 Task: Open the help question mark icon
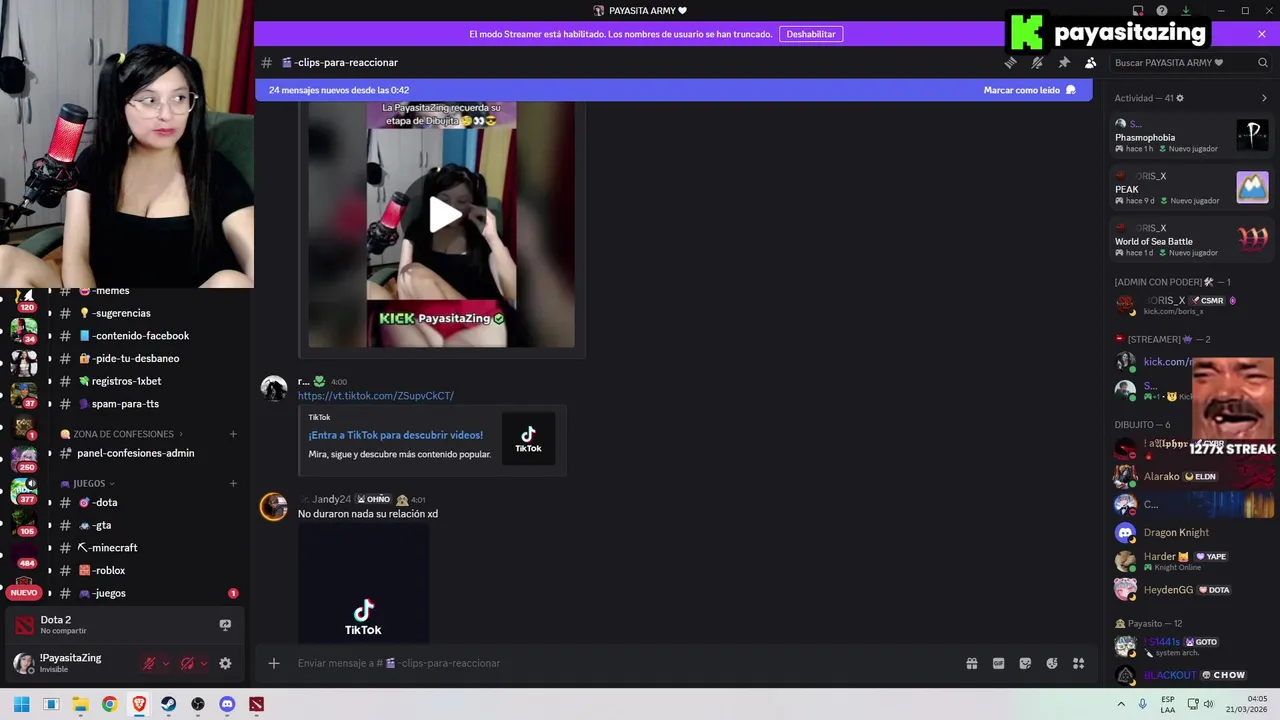tap(1162, 11)
